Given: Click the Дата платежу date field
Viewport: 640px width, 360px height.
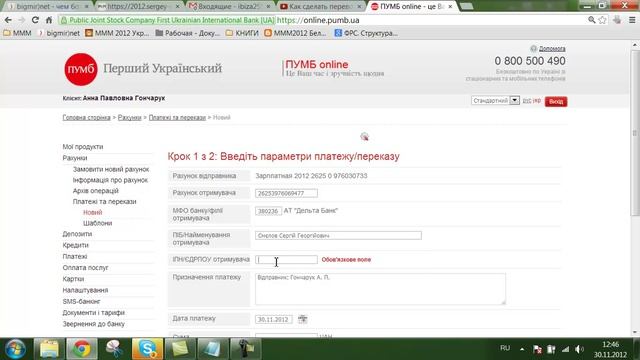Looking at the screenshot, I should (x=273, y=319).
